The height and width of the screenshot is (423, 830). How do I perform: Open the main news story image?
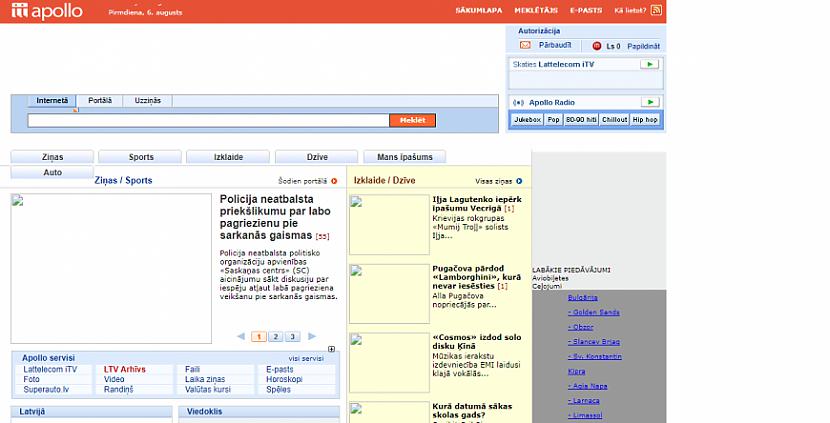(x=111, y=268)
